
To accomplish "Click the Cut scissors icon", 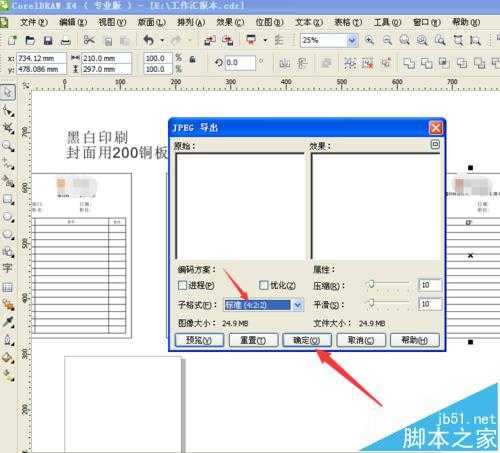I will point(89,40).
